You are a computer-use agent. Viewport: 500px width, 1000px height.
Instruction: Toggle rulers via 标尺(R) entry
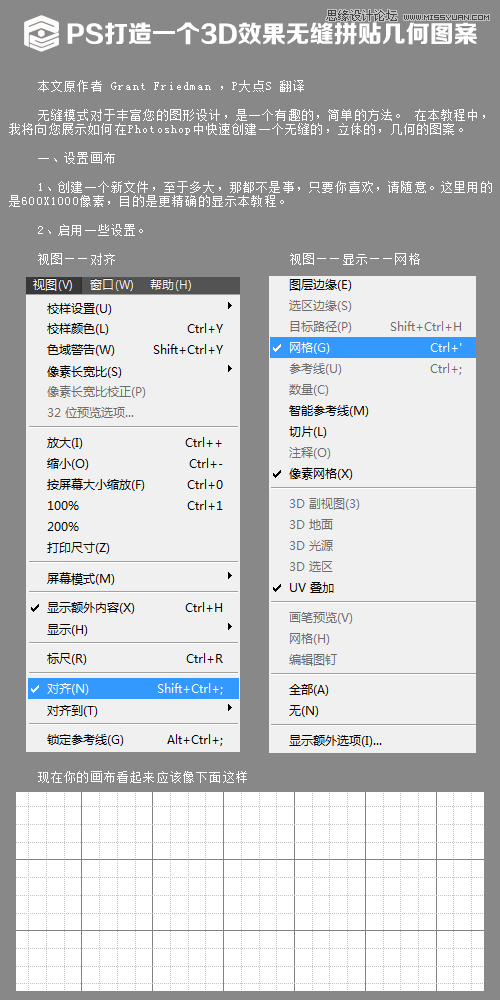[133, 659]
